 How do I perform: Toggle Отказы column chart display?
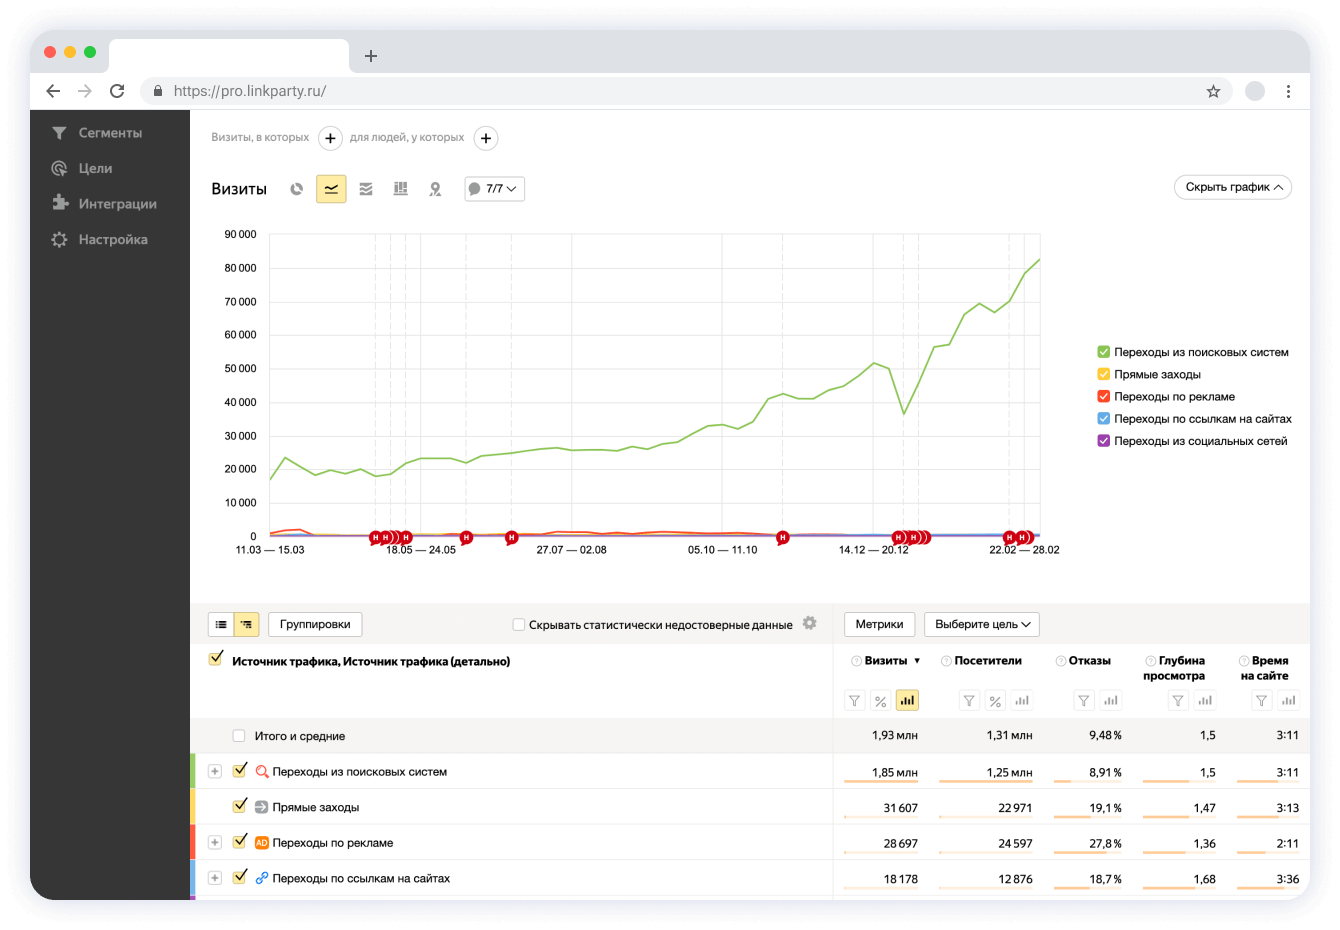pyautogui.click(x=1110, y=701)
